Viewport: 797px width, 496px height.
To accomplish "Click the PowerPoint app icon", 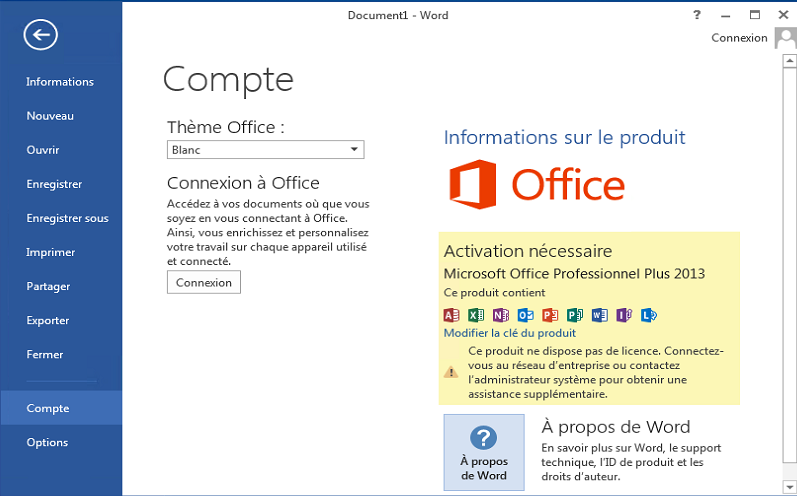I will [550, 315].
